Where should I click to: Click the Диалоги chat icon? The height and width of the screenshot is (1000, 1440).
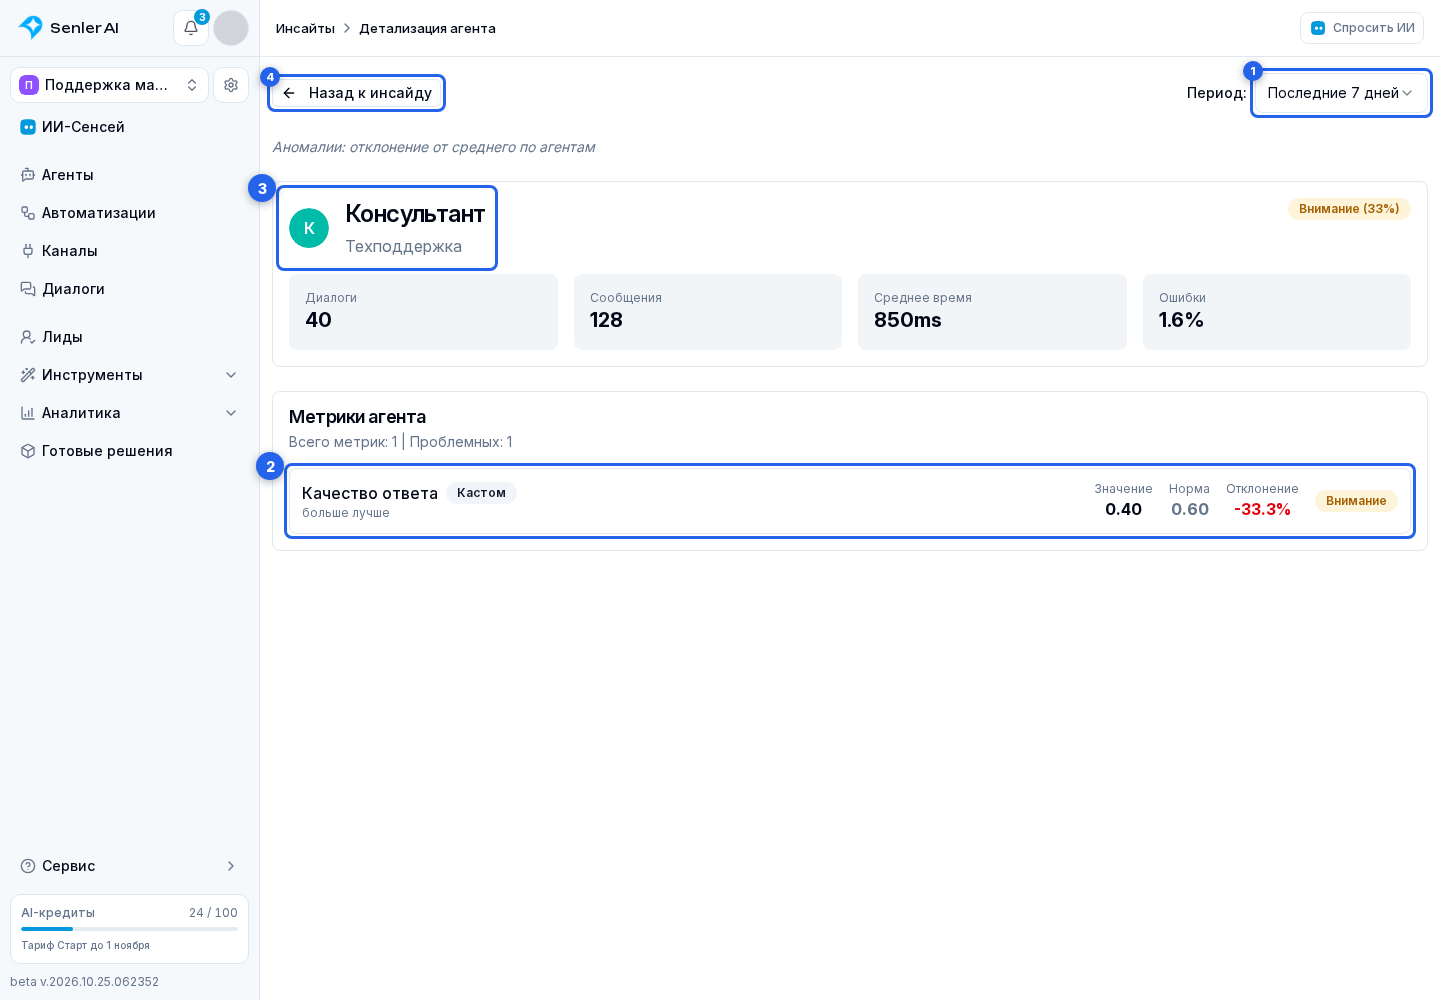pos(28,289)
